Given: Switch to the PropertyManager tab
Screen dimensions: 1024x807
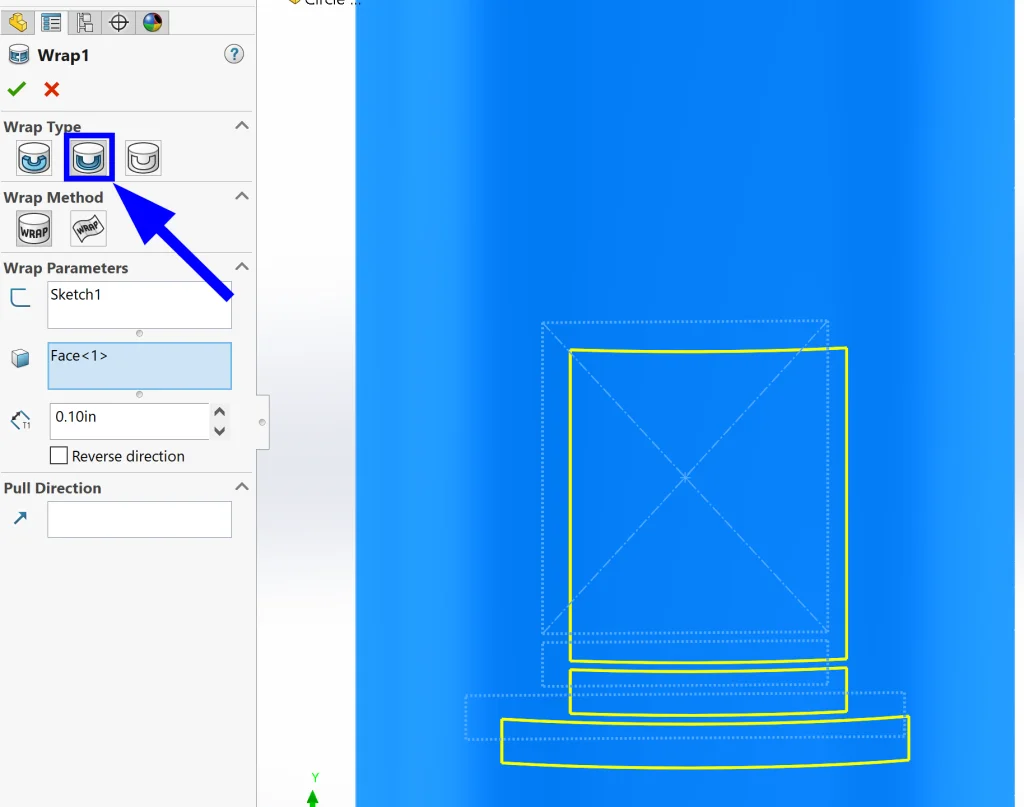Looking at the screenshot, I should click(x=51, y=23).
